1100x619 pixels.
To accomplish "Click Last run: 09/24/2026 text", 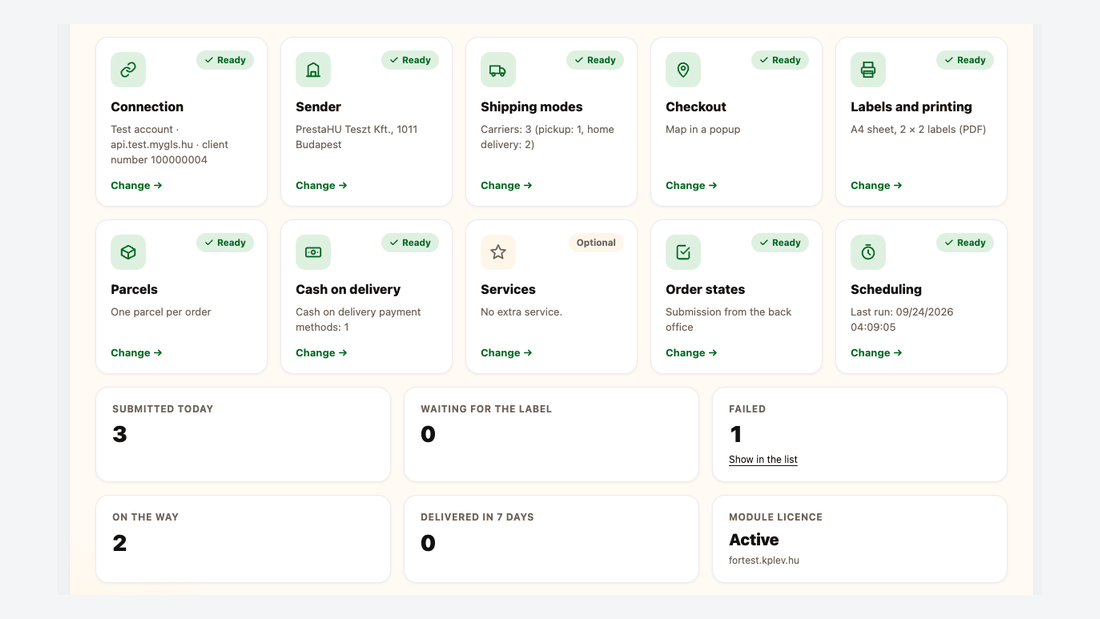I will [901, 319].
